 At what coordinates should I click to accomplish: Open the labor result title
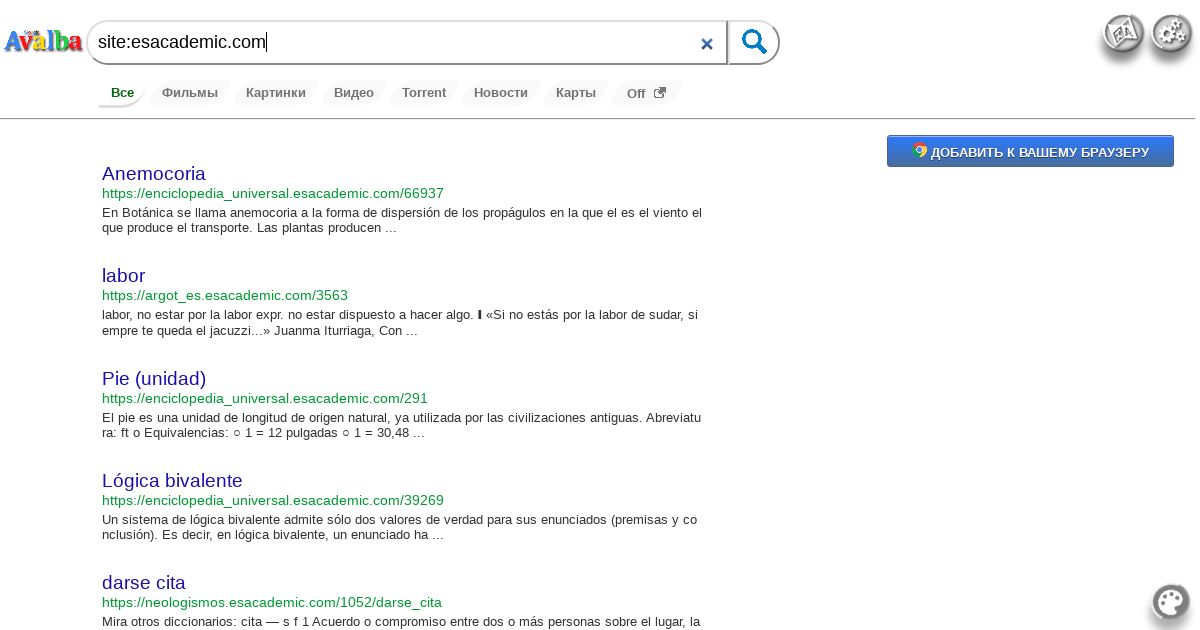tap(123, 275)
